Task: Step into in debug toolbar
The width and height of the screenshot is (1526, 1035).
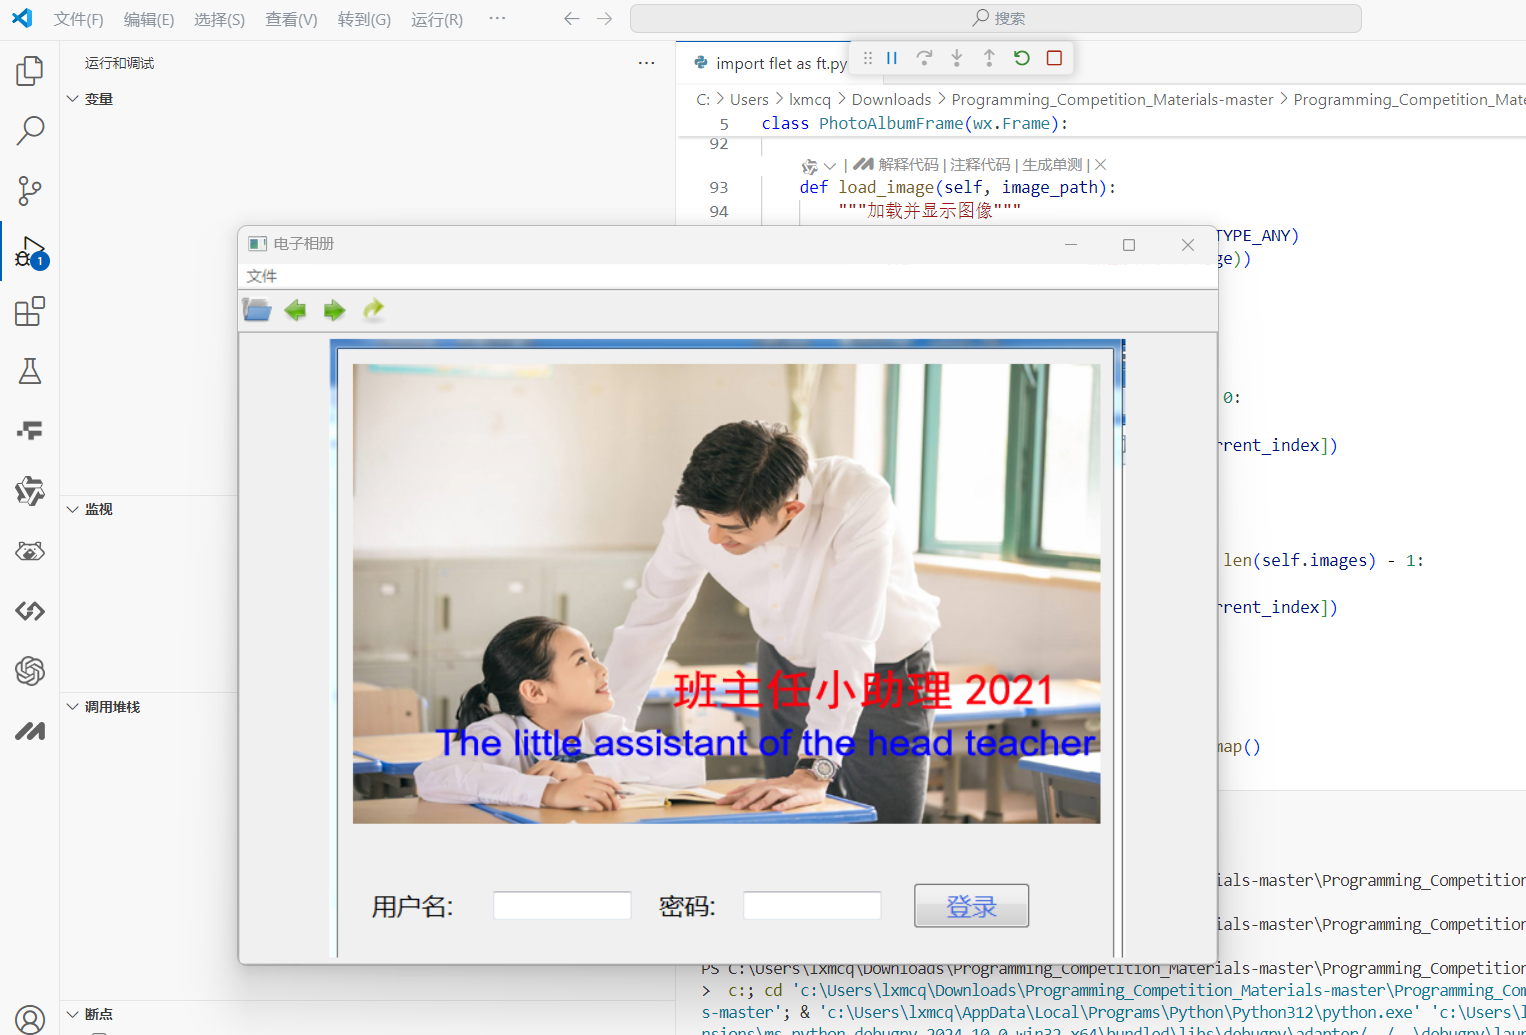Action: coord(957,58)
